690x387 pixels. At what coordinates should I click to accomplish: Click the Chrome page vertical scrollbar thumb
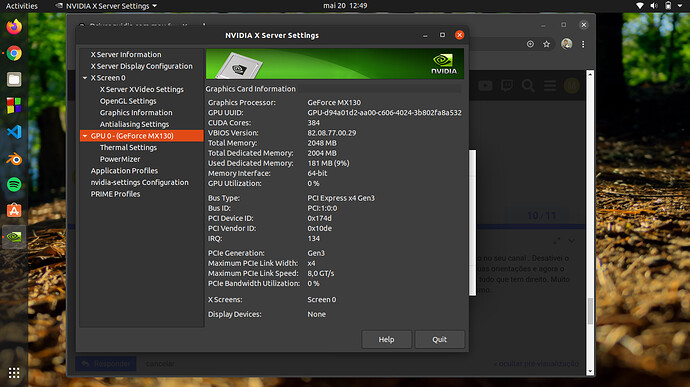[x=590, y=310]
